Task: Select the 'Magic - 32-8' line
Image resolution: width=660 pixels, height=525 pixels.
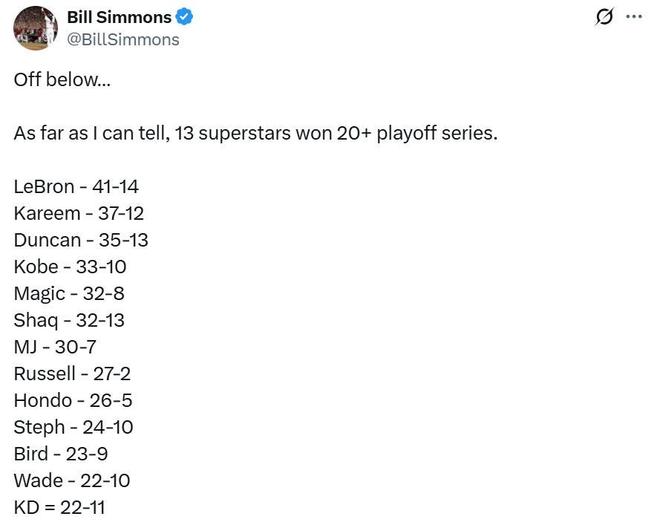Action: click(69, 294)
